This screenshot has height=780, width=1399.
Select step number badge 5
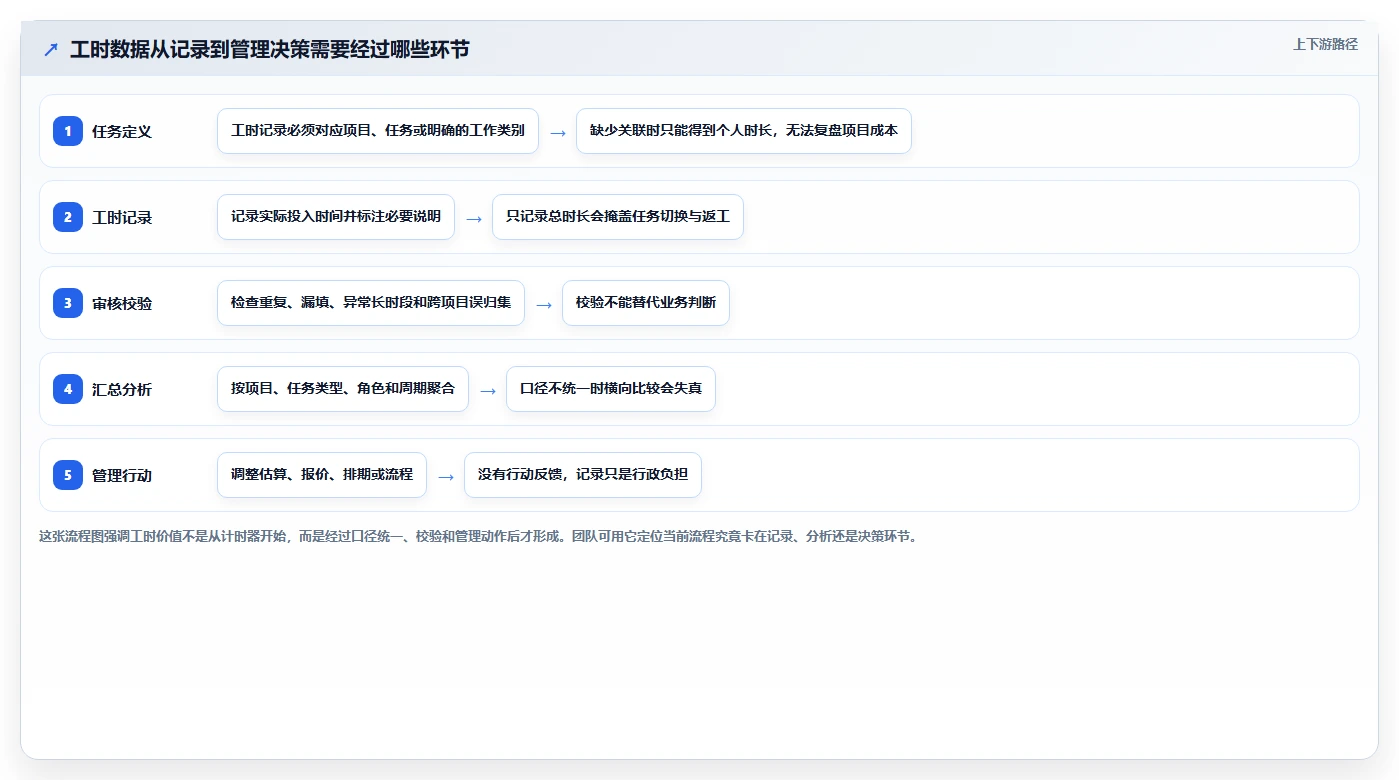68,475
